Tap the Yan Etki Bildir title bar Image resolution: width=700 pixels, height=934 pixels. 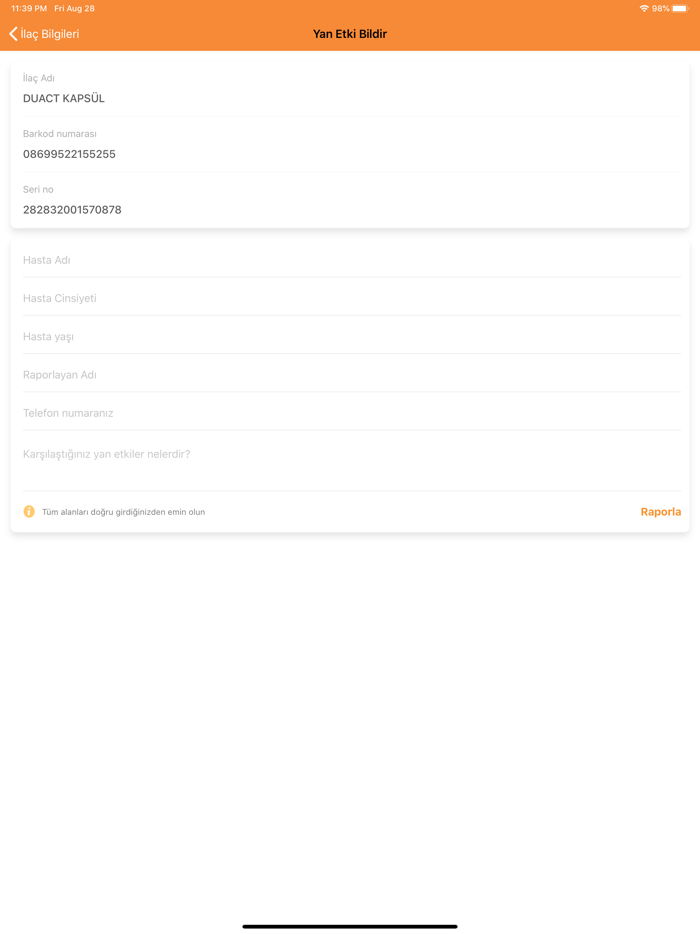click(x=350, y=33)
